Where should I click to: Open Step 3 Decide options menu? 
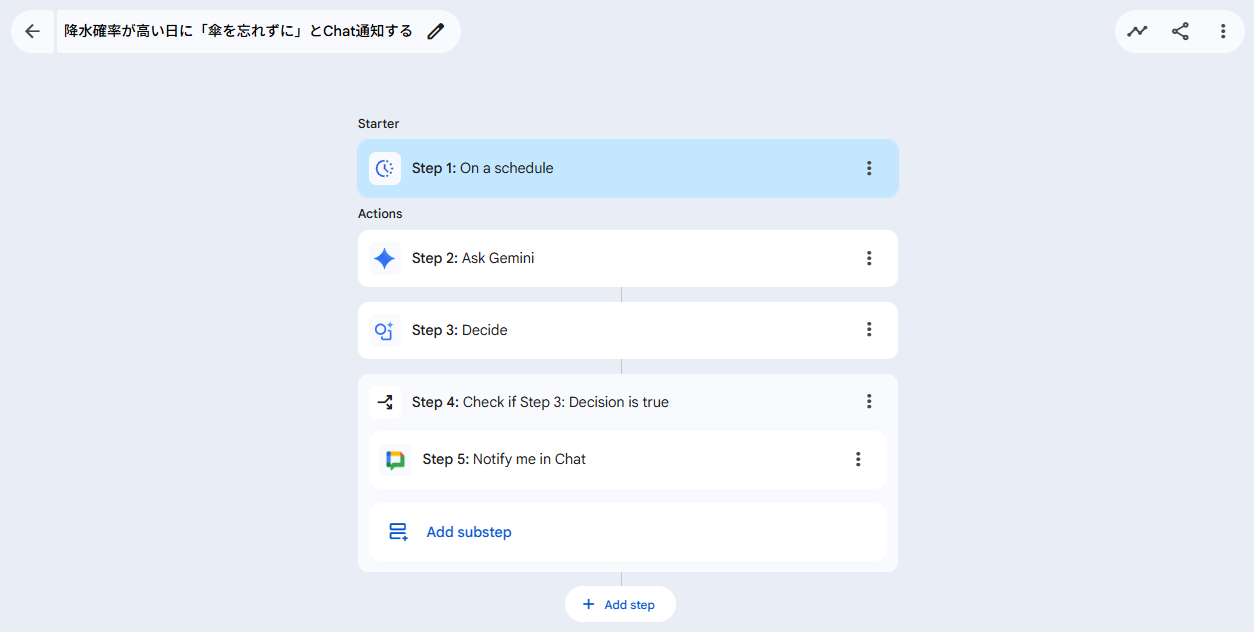coord(869,330)
